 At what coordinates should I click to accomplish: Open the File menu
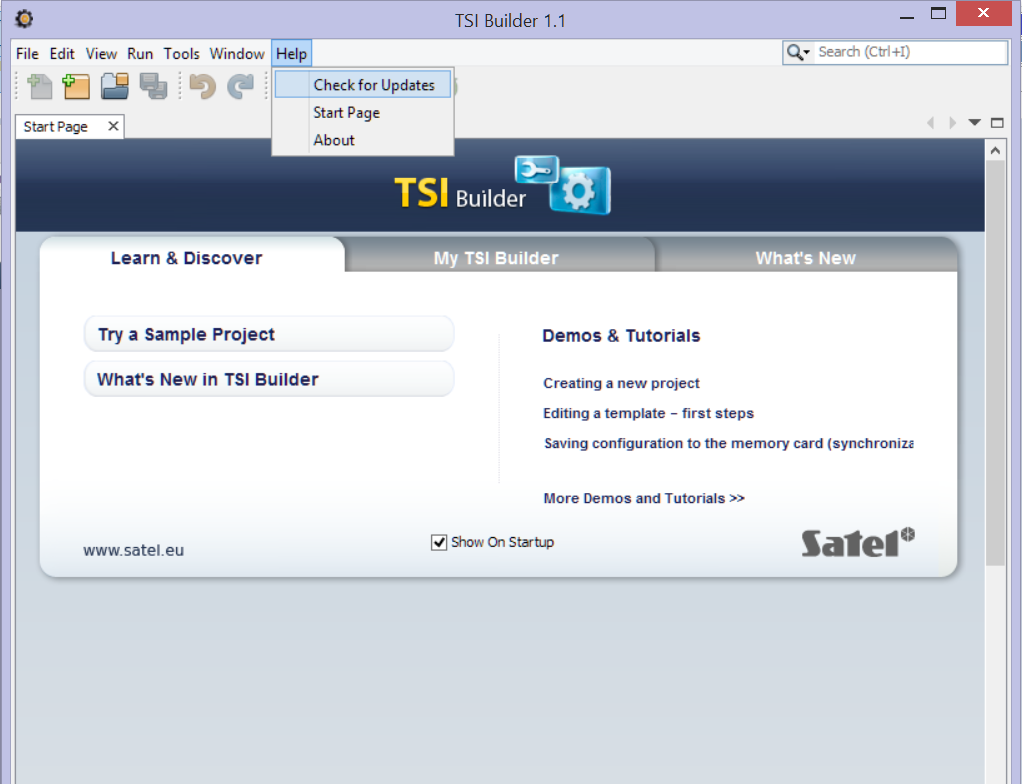coord(27,53)
